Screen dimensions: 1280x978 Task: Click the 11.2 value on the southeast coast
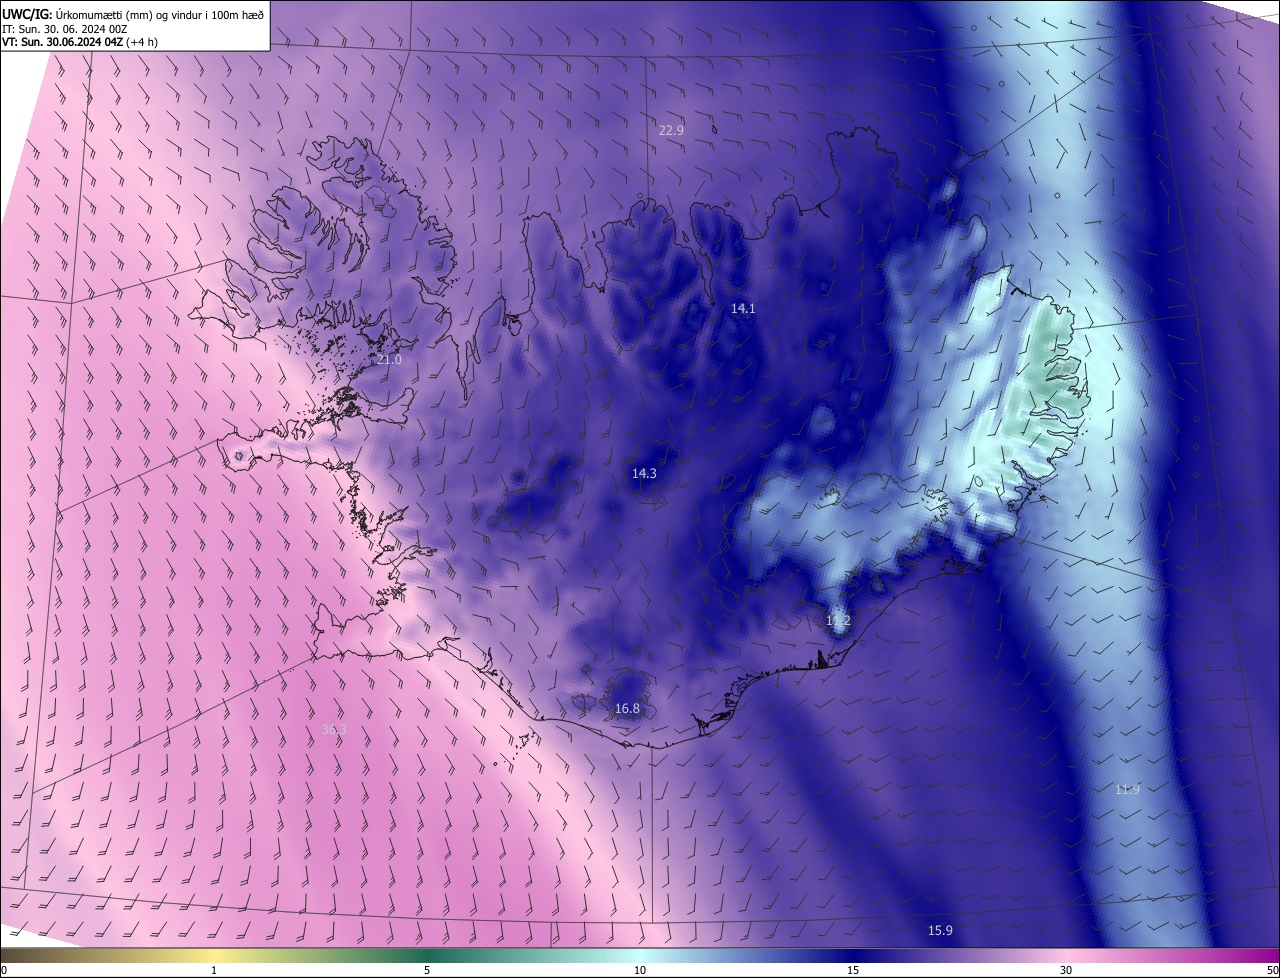pyautogui.click(x=838, y=621)
